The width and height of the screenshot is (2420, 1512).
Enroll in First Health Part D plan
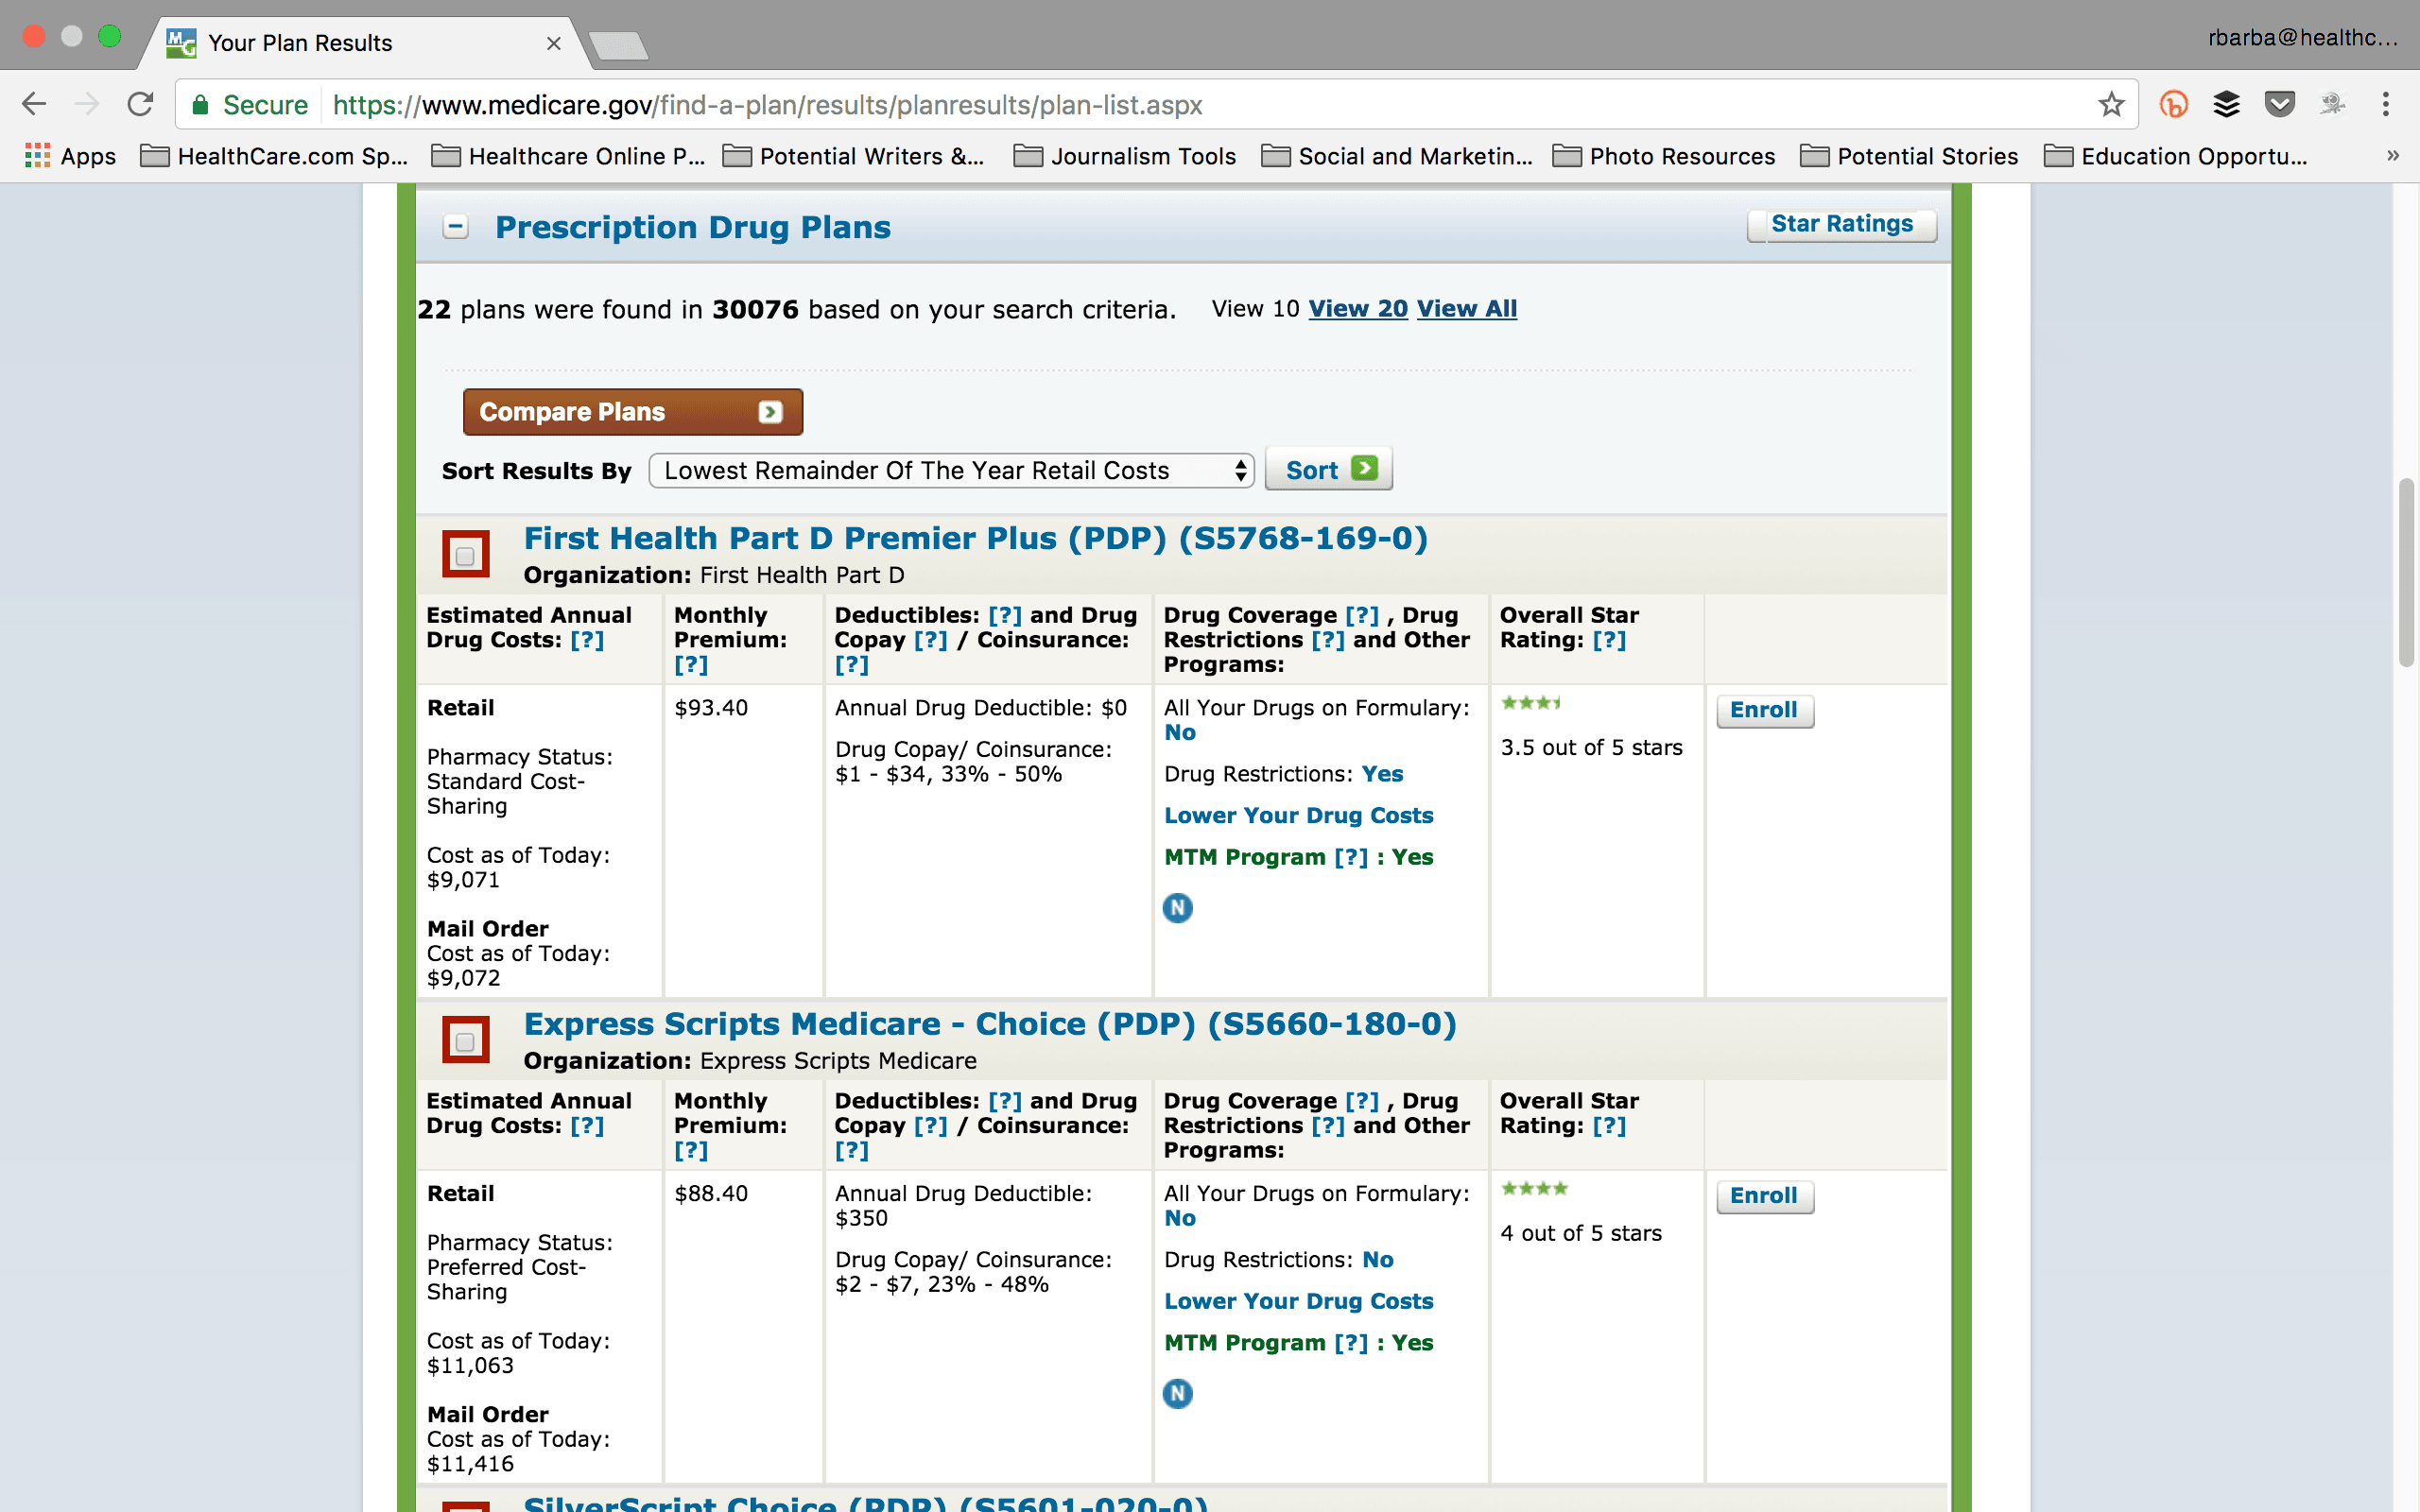click(x=1764, y=710)
